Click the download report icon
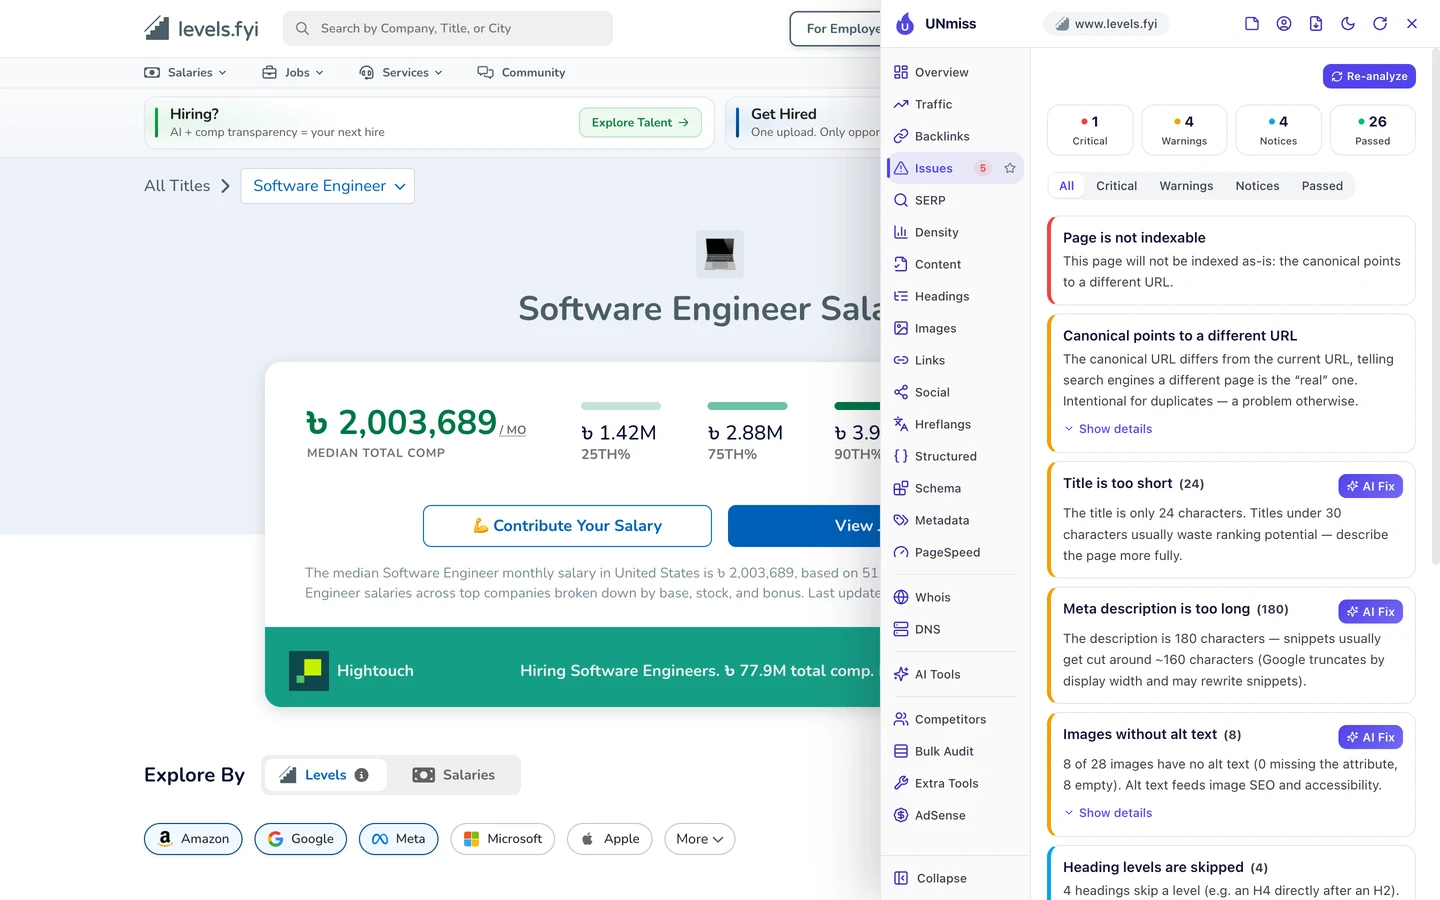The height and width of the screenshot is (900, 1440). point(1316,24)
